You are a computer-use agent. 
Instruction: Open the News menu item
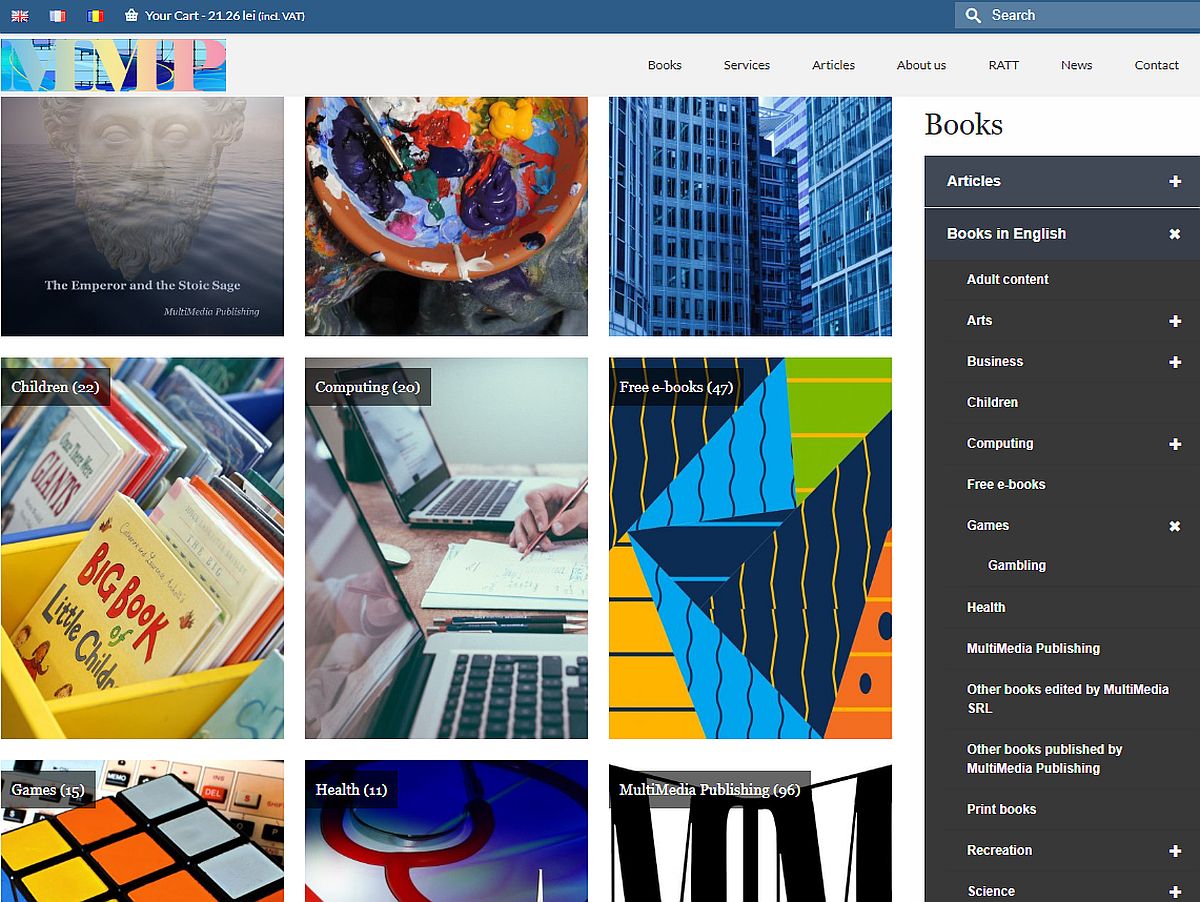coord(1076,65)
